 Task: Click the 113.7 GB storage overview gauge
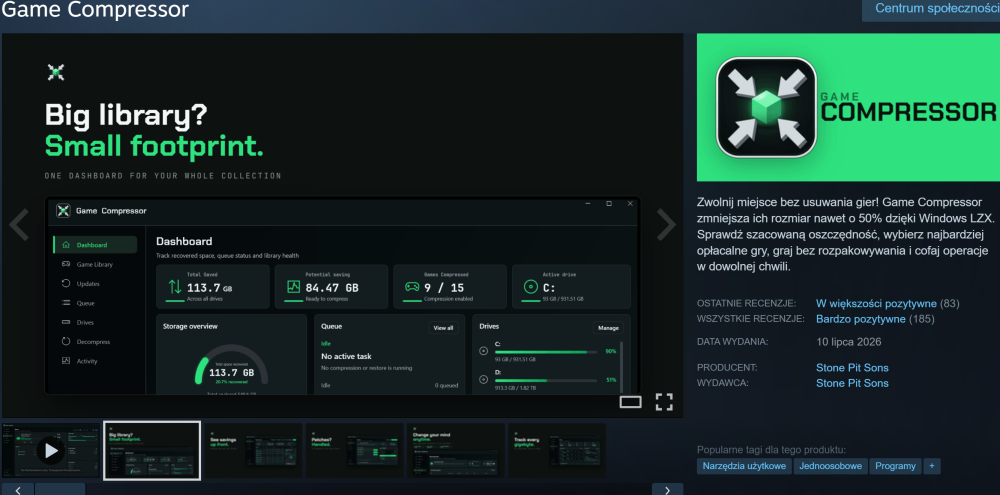pyautogui.click(x=232, y=366)
